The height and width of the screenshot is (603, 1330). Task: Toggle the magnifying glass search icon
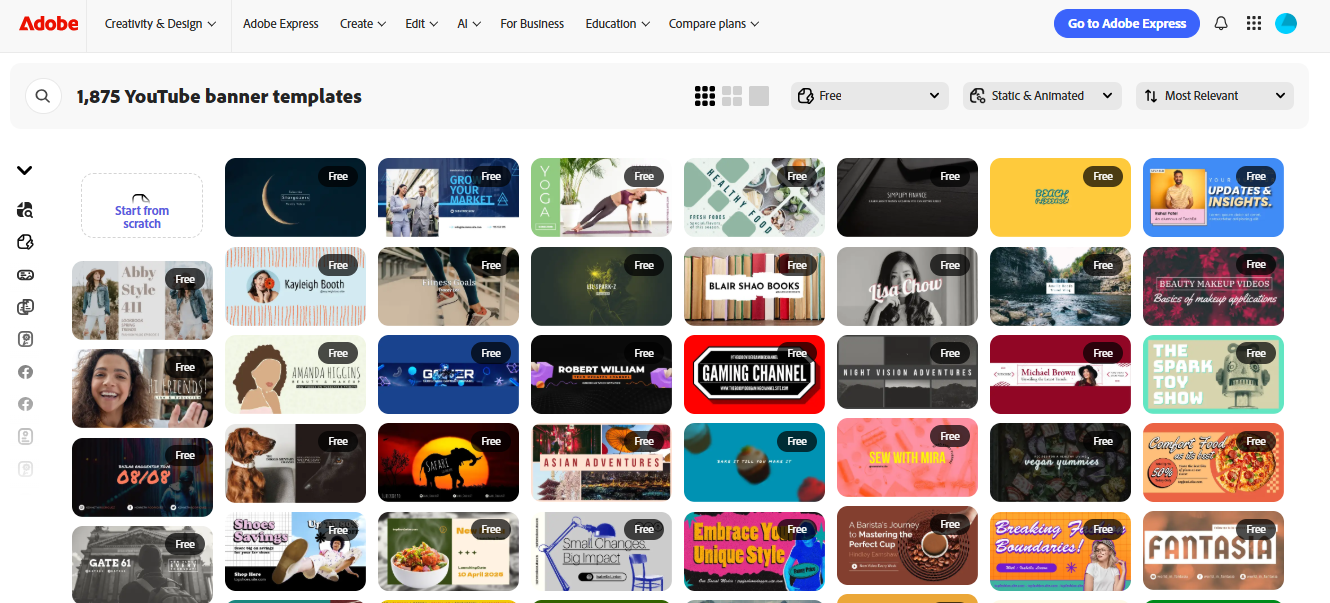coord(43,95)
